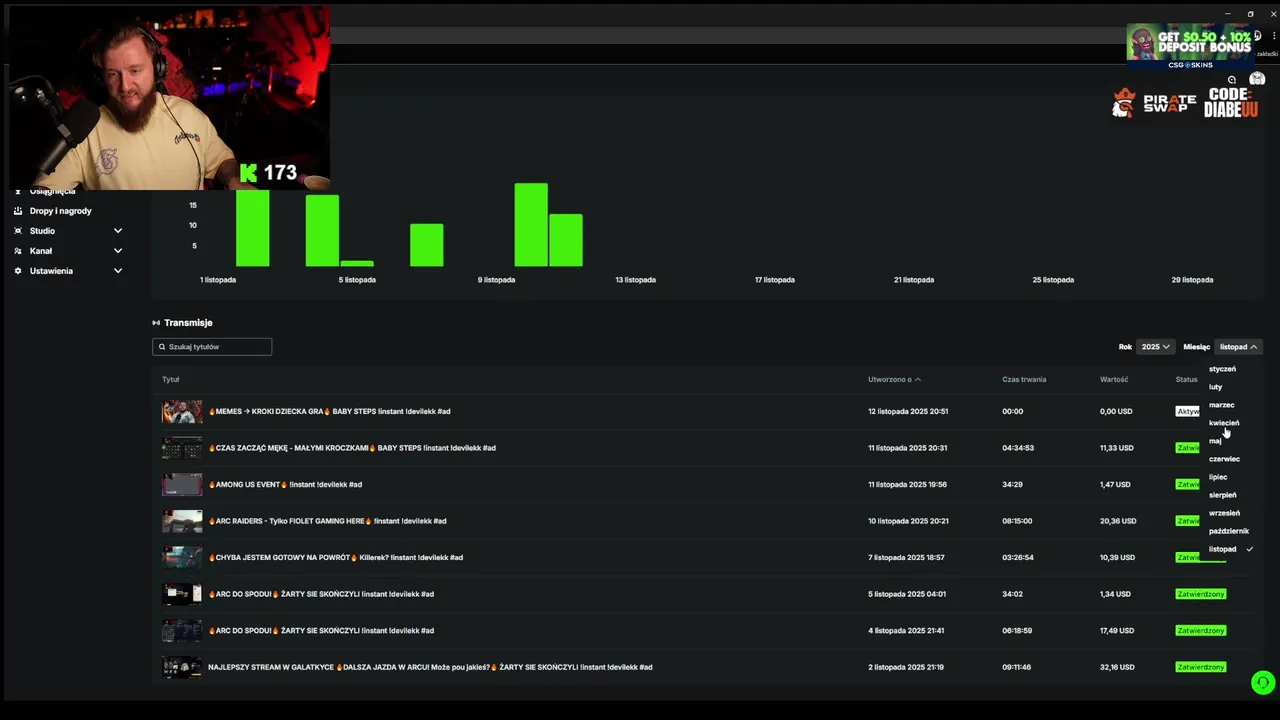The height and width of the screenshot is (720, 1280).
Task: Pick sierpień in the month dropdown
Action: [x=1222, y=495]
